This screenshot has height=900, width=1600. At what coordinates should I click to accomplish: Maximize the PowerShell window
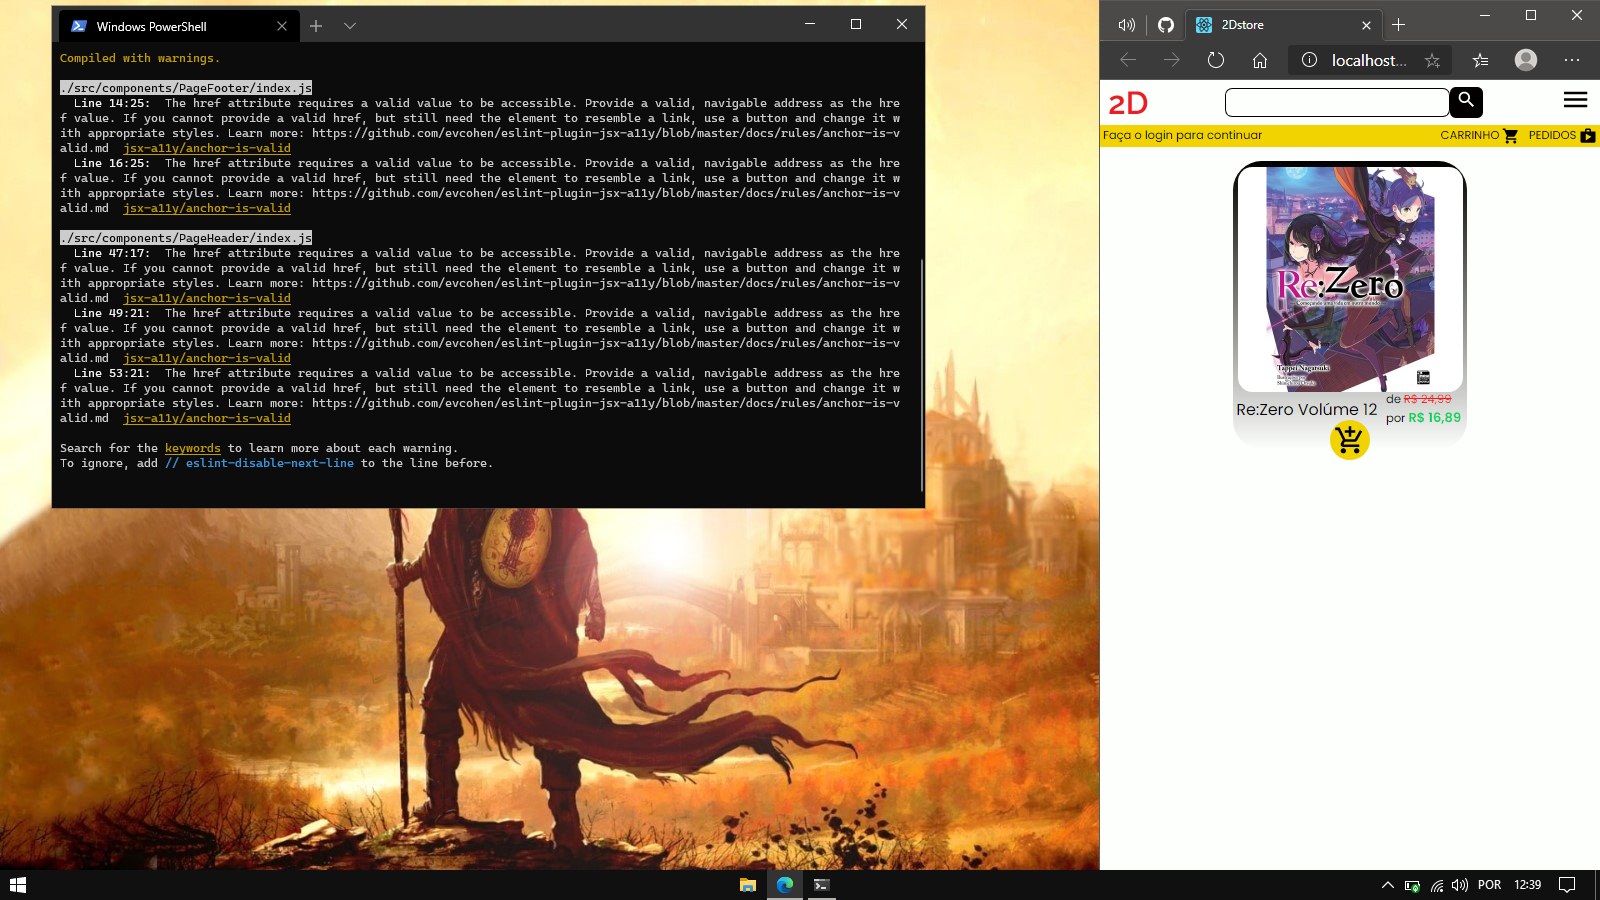[856, 24]
